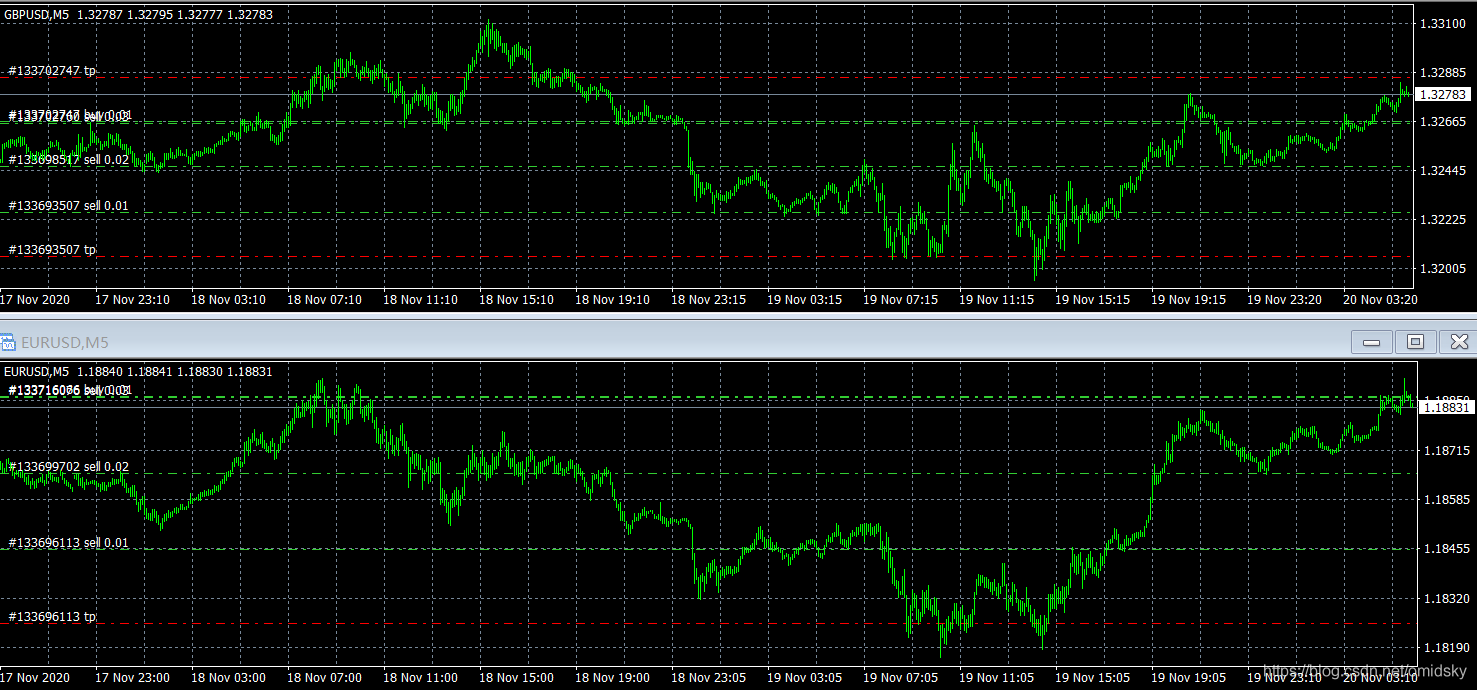Click time label 18 Nov 03:10
The height and width of the screenshot is (690, 1477).
228,299
